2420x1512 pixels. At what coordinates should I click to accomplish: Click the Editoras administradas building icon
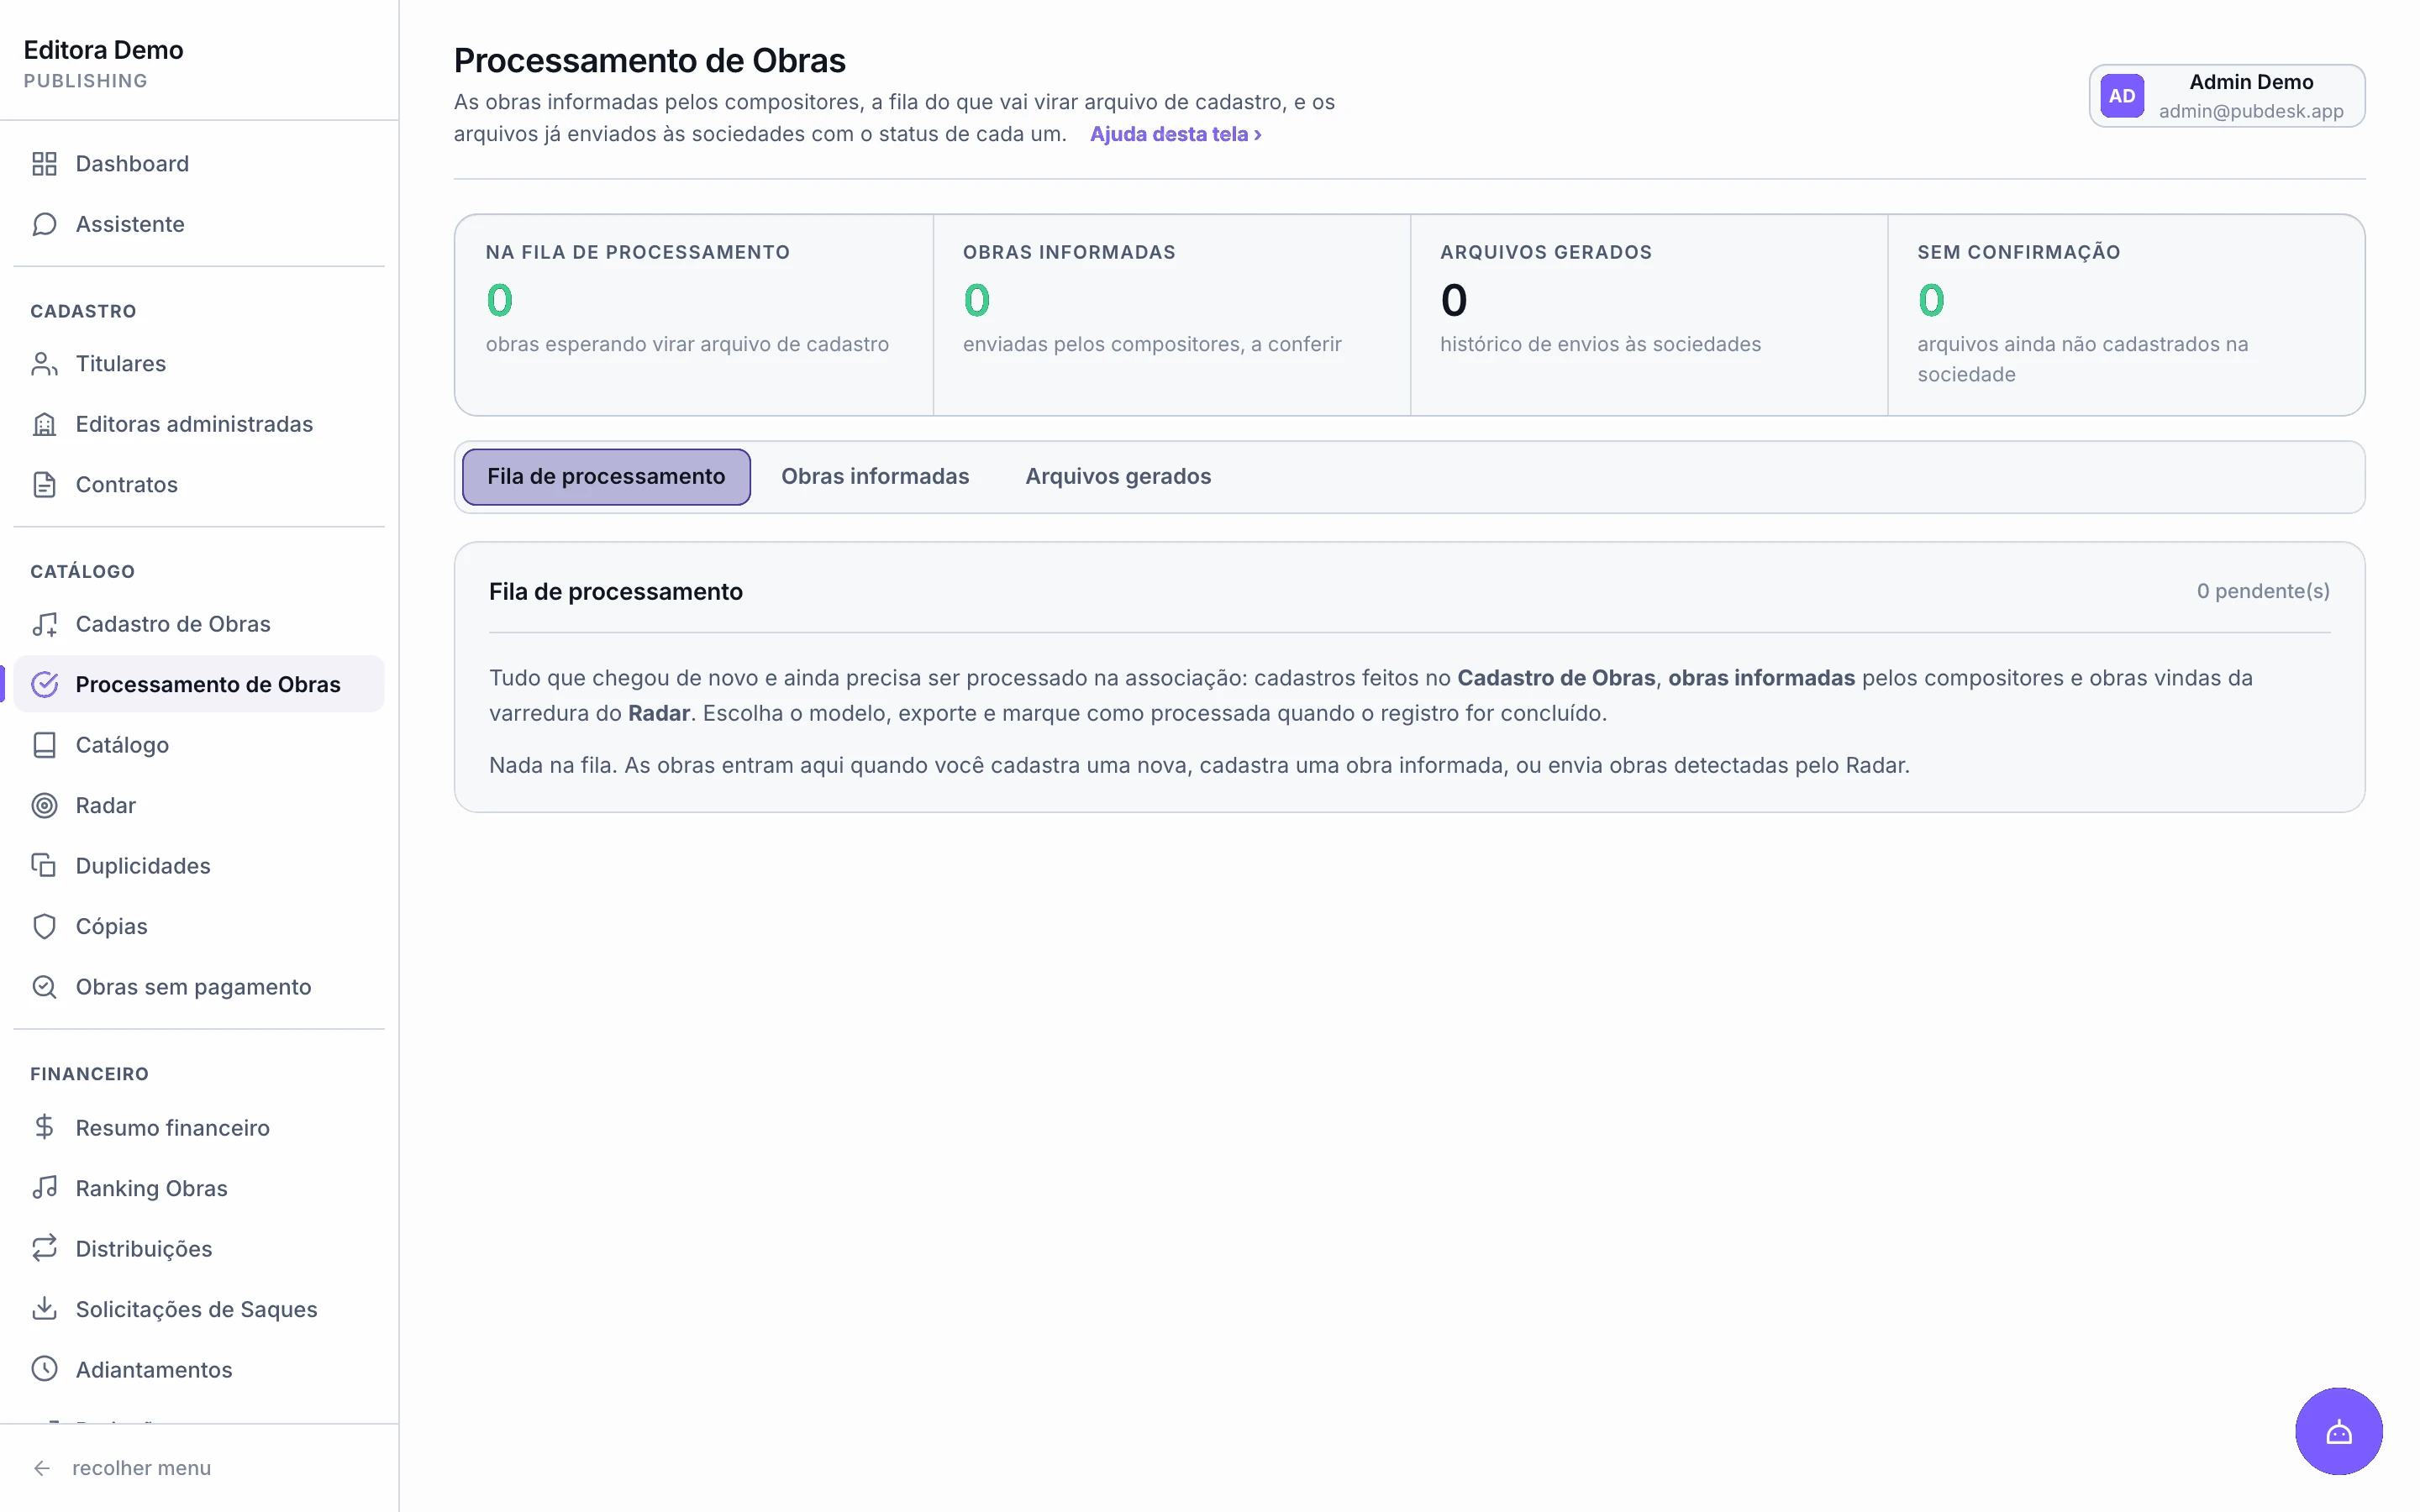click(44, 424)
